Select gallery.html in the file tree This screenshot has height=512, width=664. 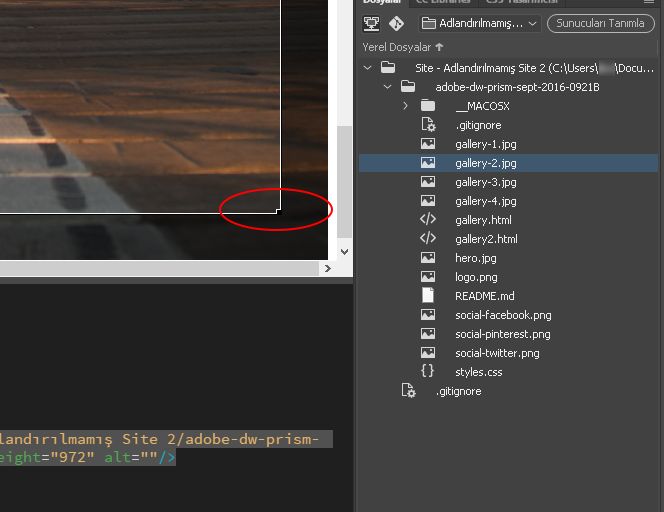pyautogui.click(x=483, y=220)
